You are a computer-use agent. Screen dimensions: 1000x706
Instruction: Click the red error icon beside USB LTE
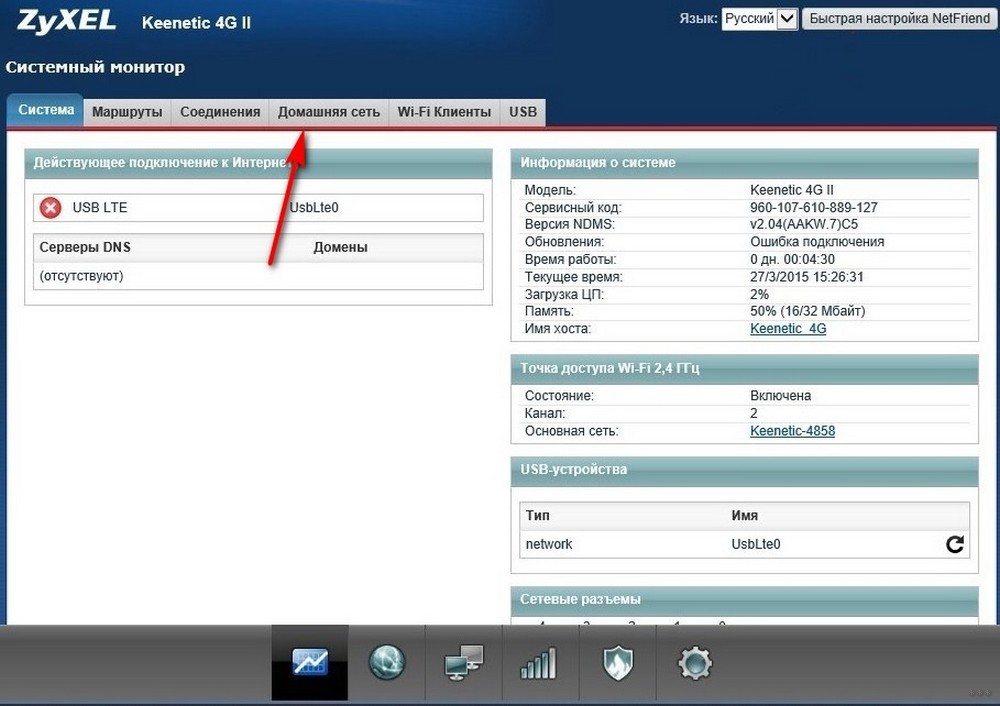coord(50,208)
